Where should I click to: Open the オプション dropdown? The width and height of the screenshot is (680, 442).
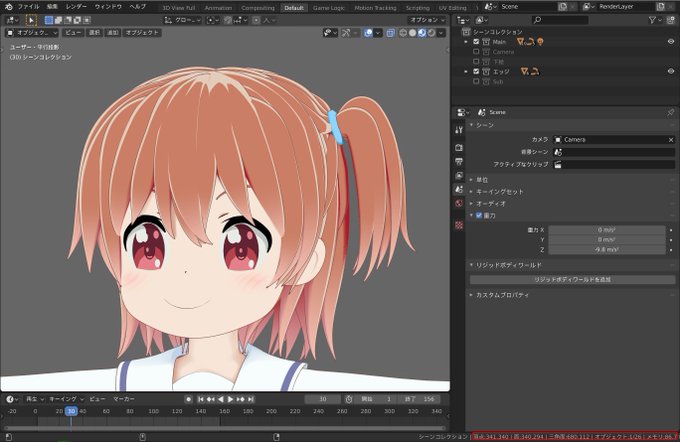click(x=427, y=20)
